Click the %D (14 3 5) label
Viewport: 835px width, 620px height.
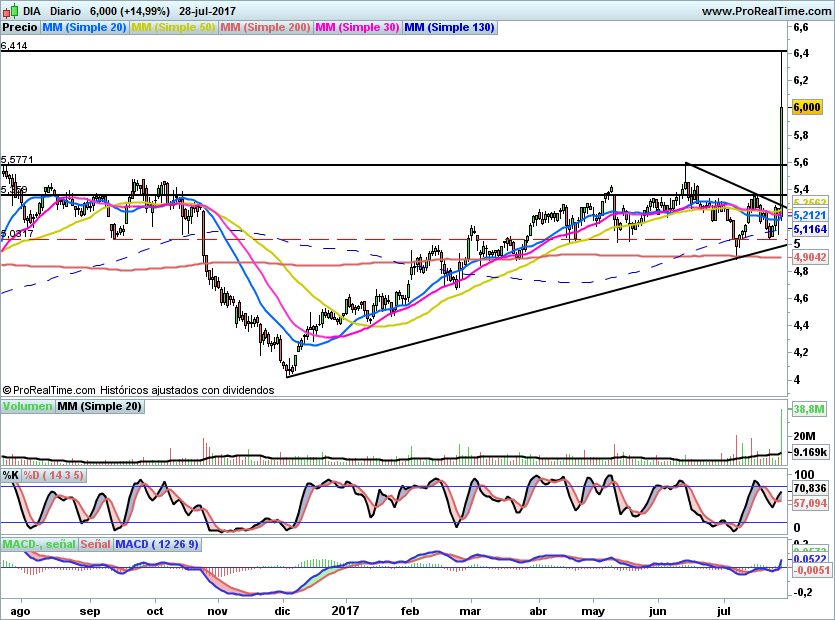[53, 475]
